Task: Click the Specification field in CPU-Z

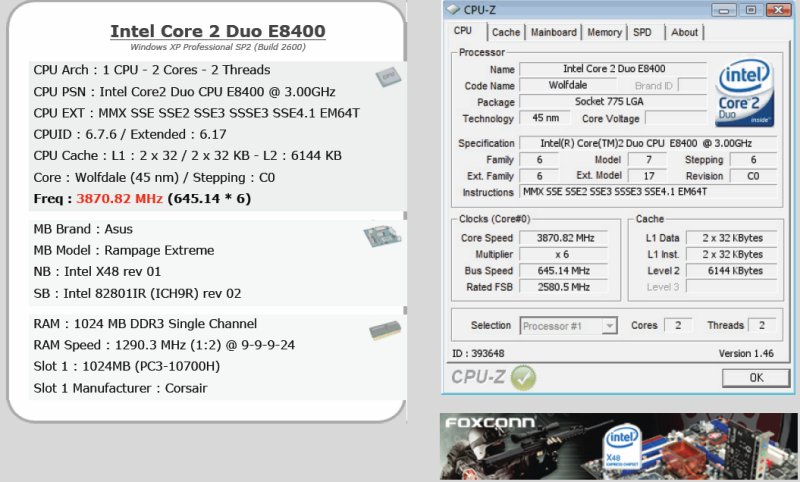Action: pyautogui.click(x=648, y=143)
